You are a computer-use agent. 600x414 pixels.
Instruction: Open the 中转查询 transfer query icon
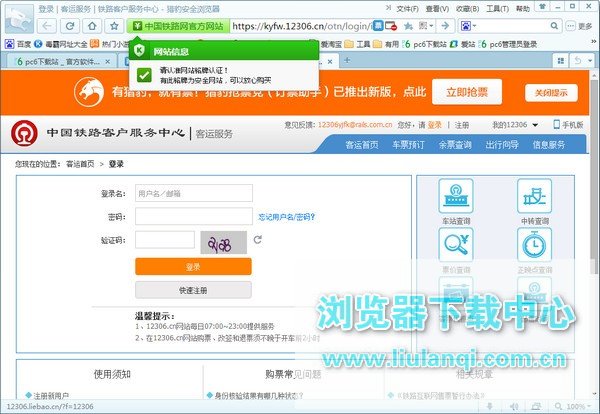(535, 196)
